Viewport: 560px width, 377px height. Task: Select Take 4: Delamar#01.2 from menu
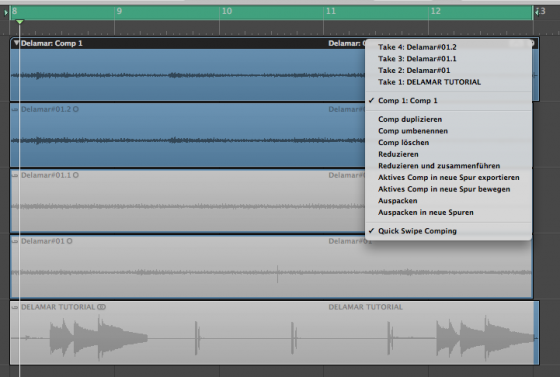pyautogui.click(x=449, y=47)
